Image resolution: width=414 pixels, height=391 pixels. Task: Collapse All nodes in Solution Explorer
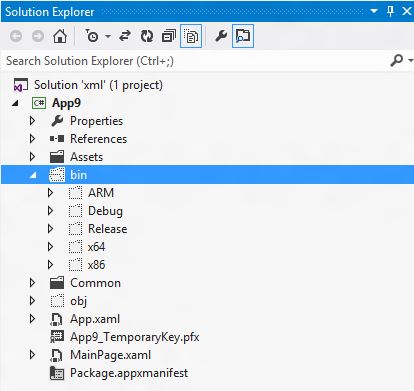click(x=169, y=36)
